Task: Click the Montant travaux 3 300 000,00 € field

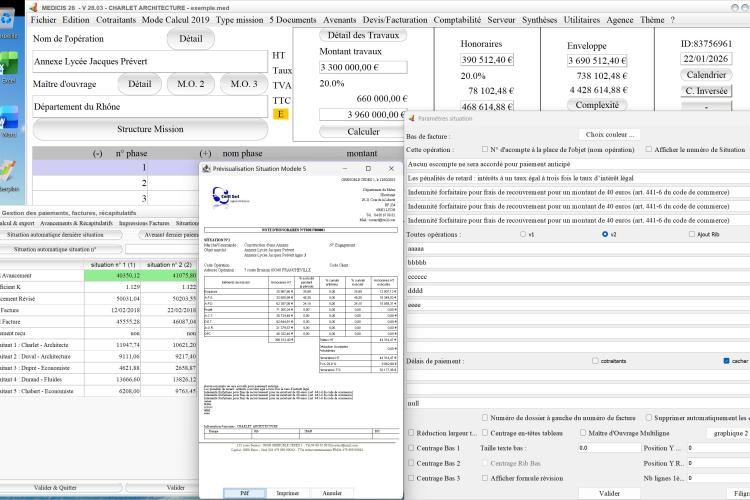Action: click(363, 67)
